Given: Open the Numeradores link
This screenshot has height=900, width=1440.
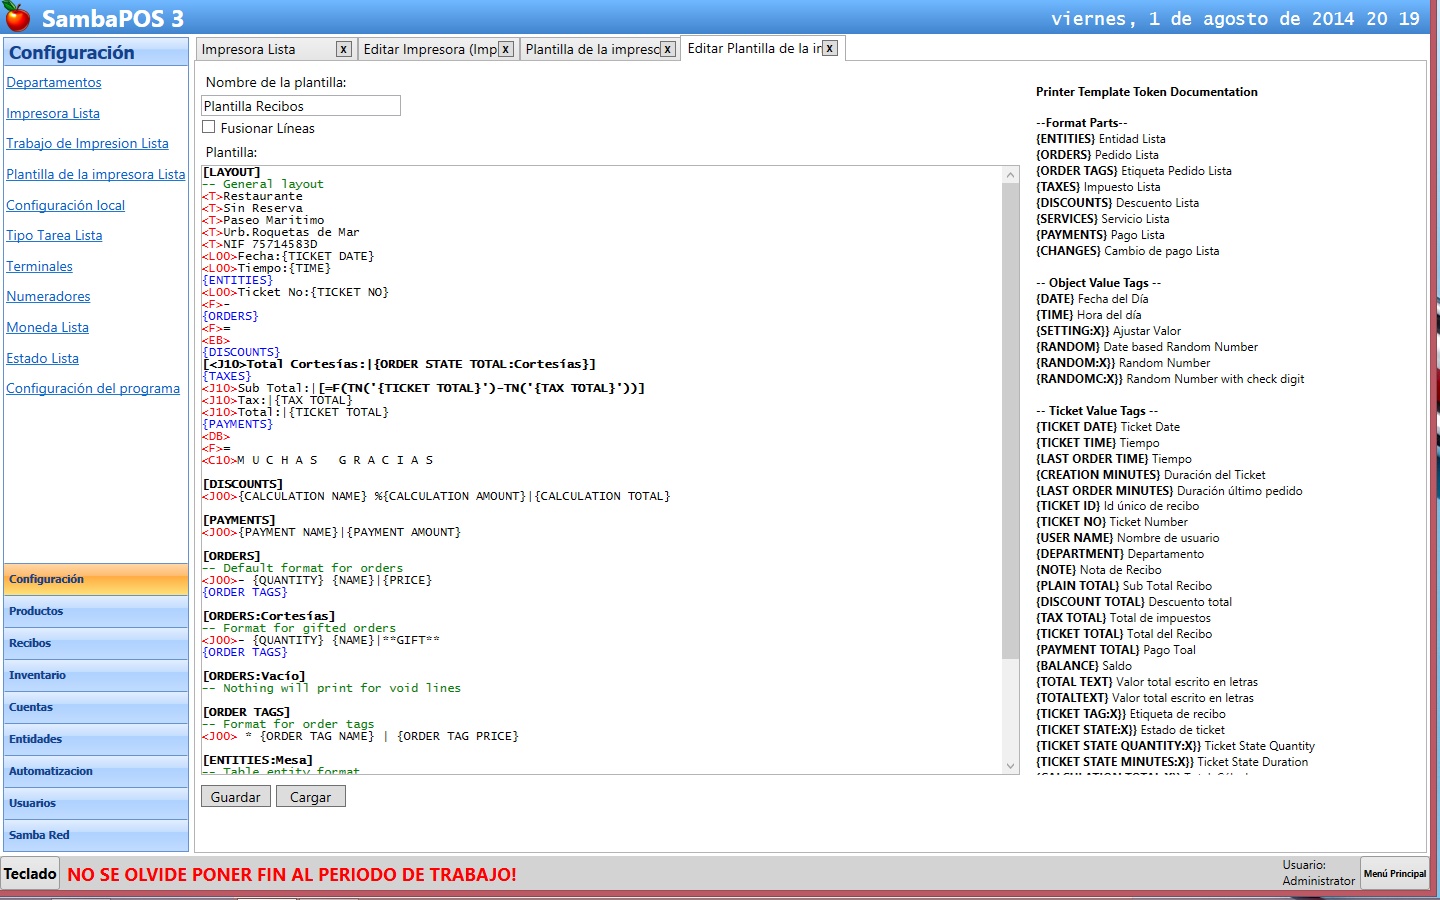Looking at the screenshot, I should tap(48, 296).
